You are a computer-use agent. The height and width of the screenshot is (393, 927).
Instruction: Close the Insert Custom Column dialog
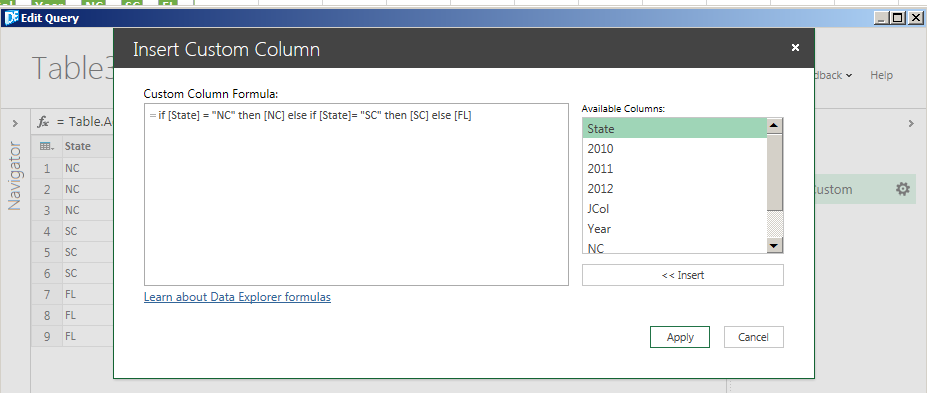[x=795, y=48]
